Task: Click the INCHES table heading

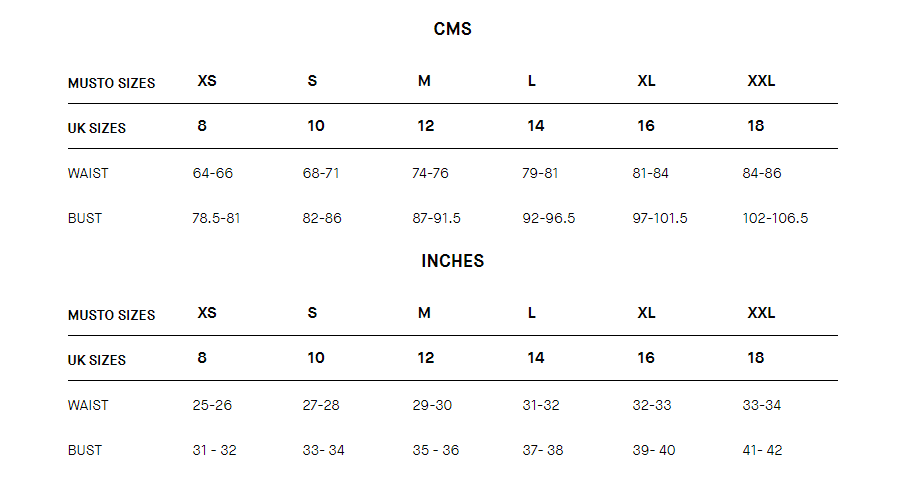Action: [x=452, y=261]
